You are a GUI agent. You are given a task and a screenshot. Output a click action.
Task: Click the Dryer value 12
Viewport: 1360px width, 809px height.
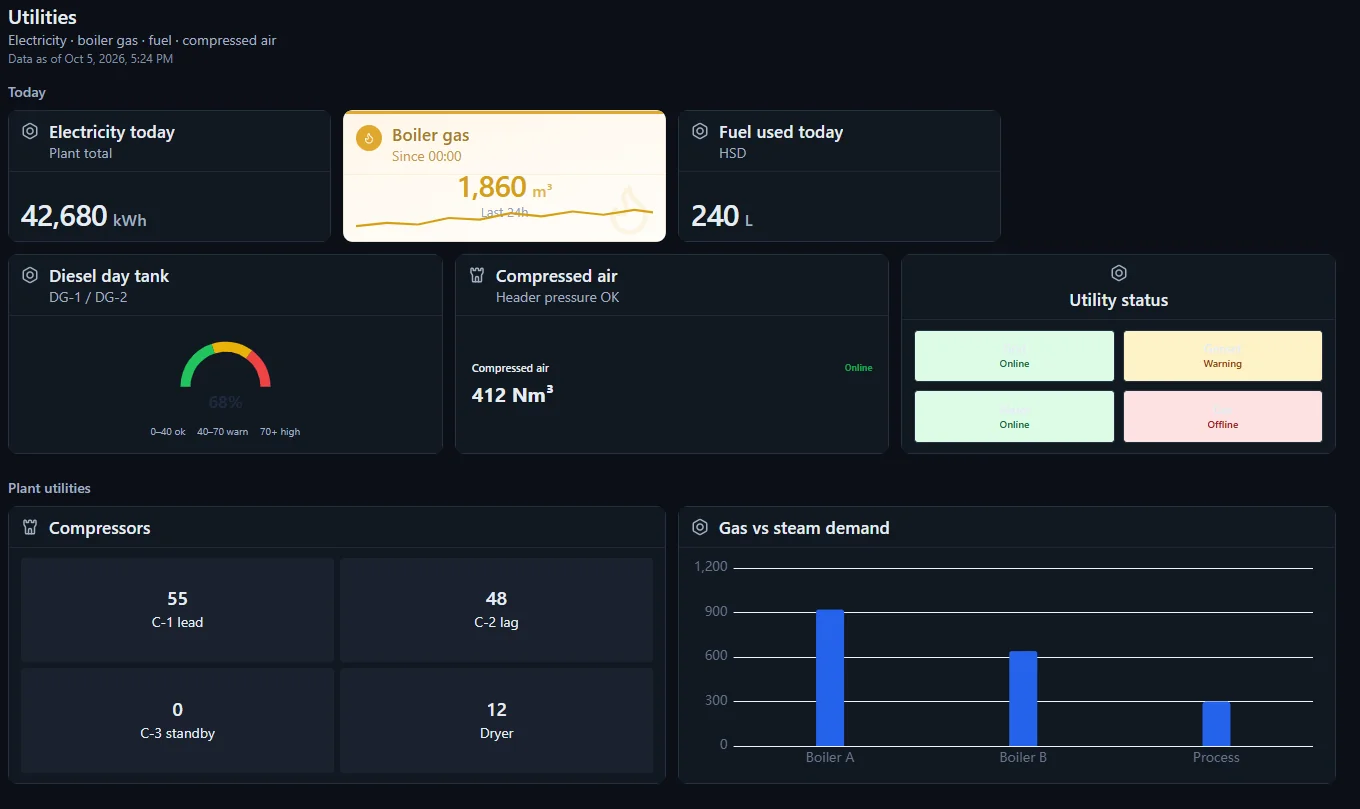click(x=497, y=710)
